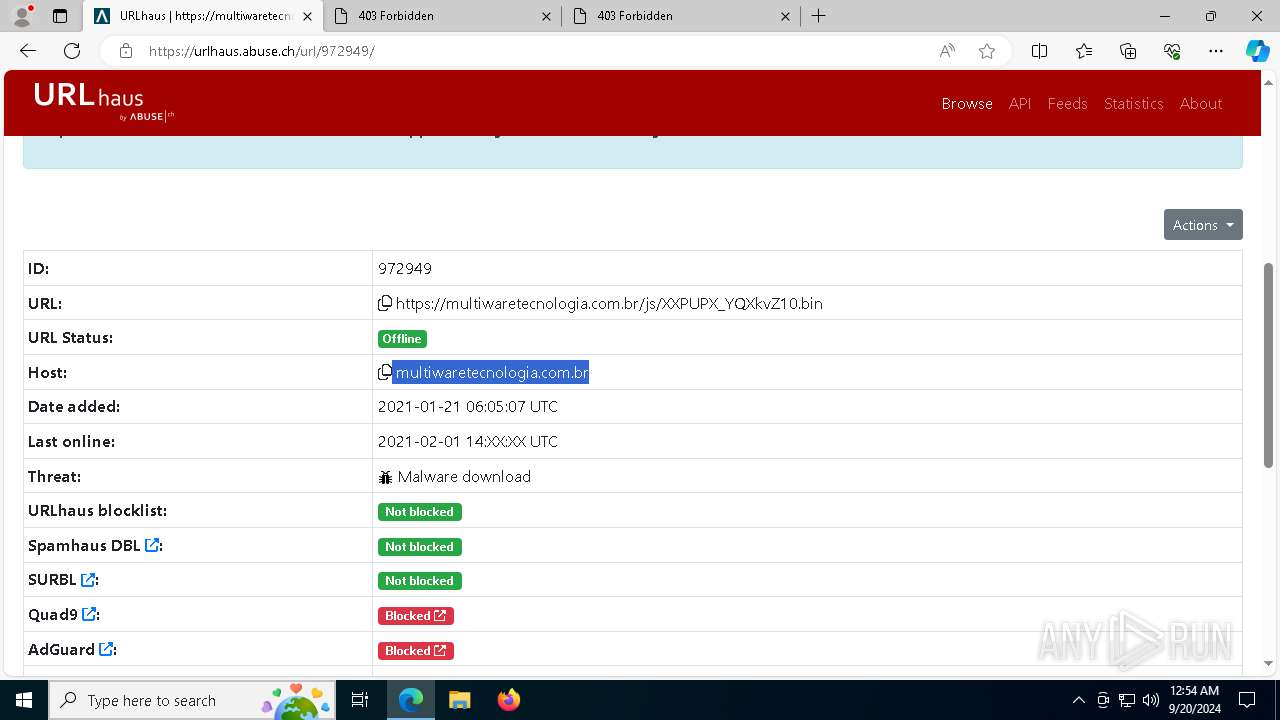Image resolution: width=1280 pixels, height=720 pixels.
Task: Open Windows Start menu
Action: click(x=24, y=700)
